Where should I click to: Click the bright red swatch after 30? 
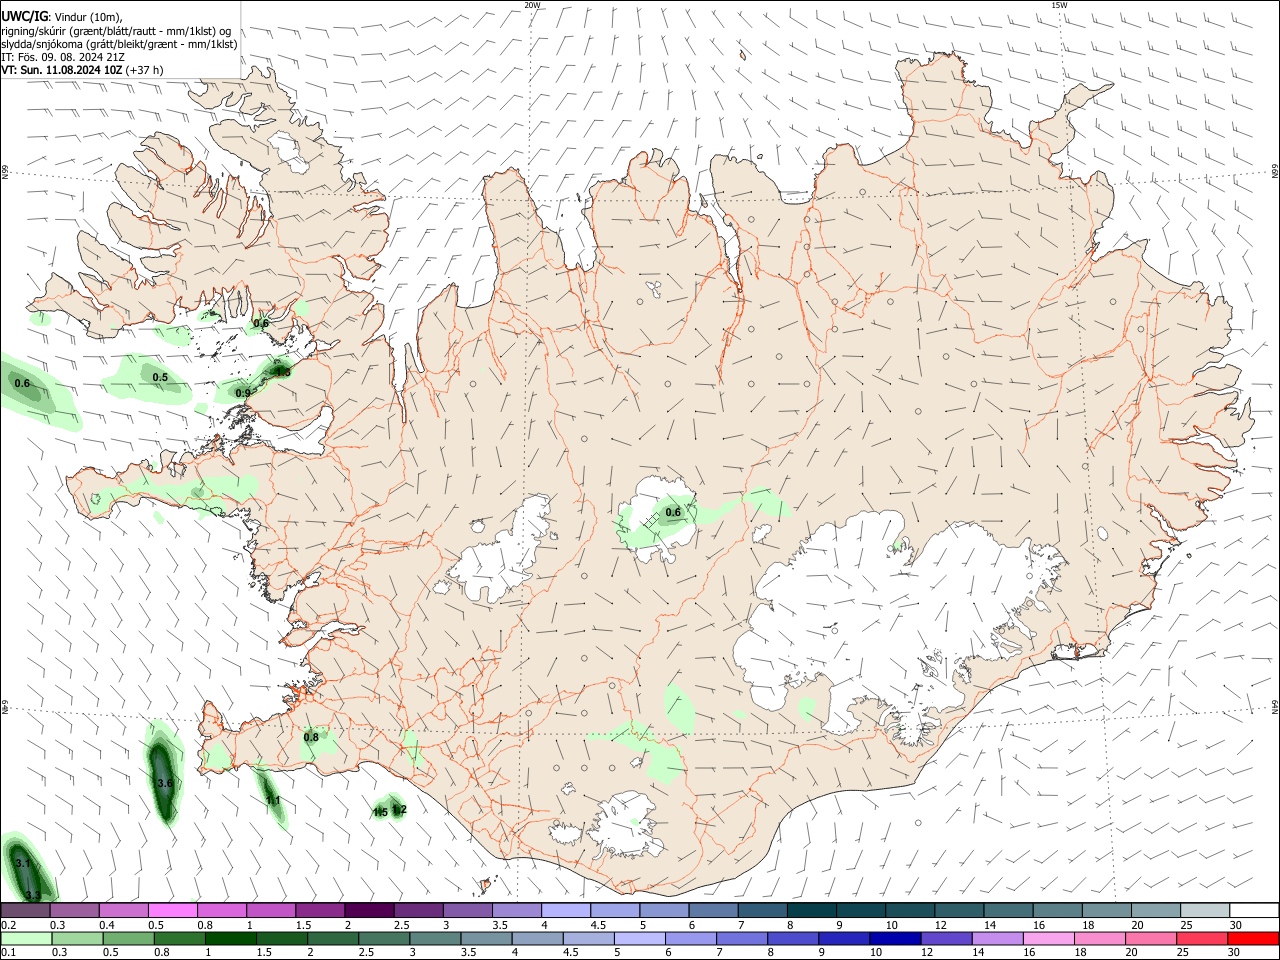coord(1253,938)
